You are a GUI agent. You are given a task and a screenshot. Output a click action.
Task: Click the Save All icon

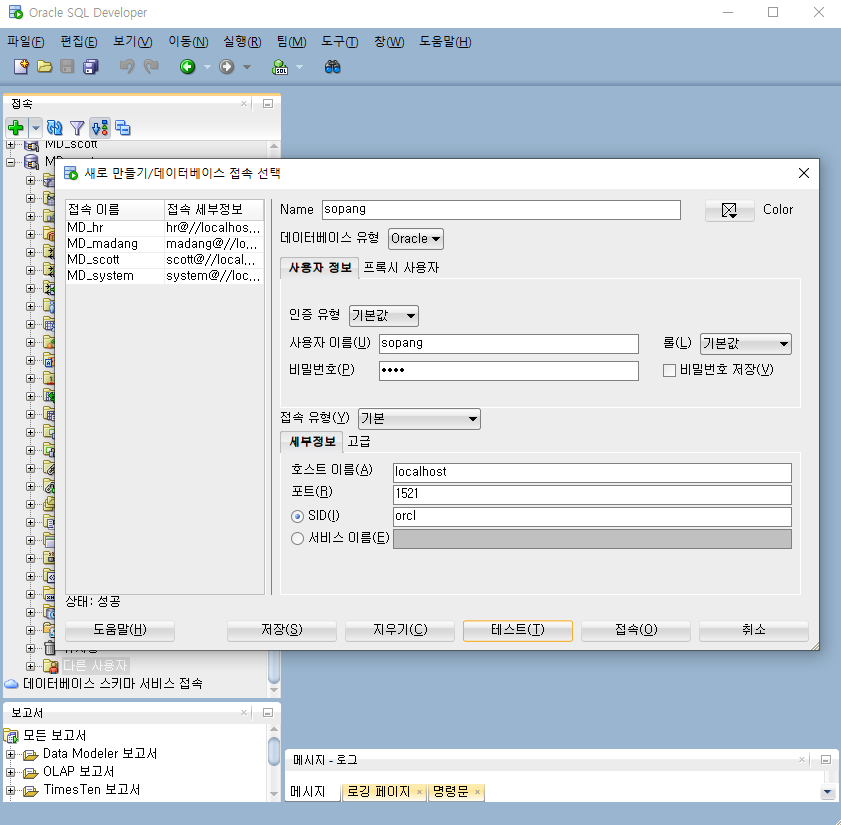click(90, 67)
